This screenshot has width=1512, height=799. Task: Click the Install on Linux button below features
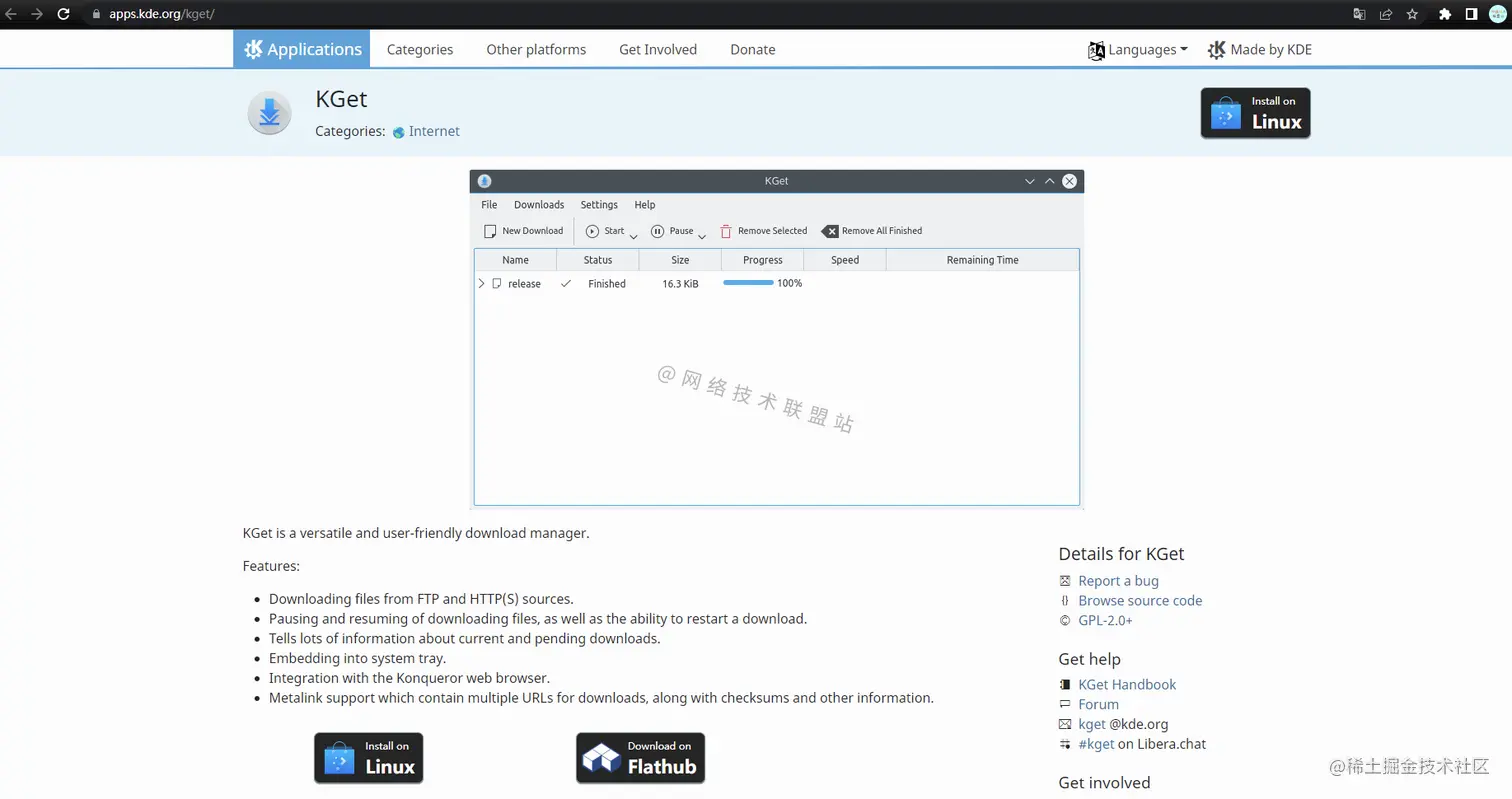(369, 758)
